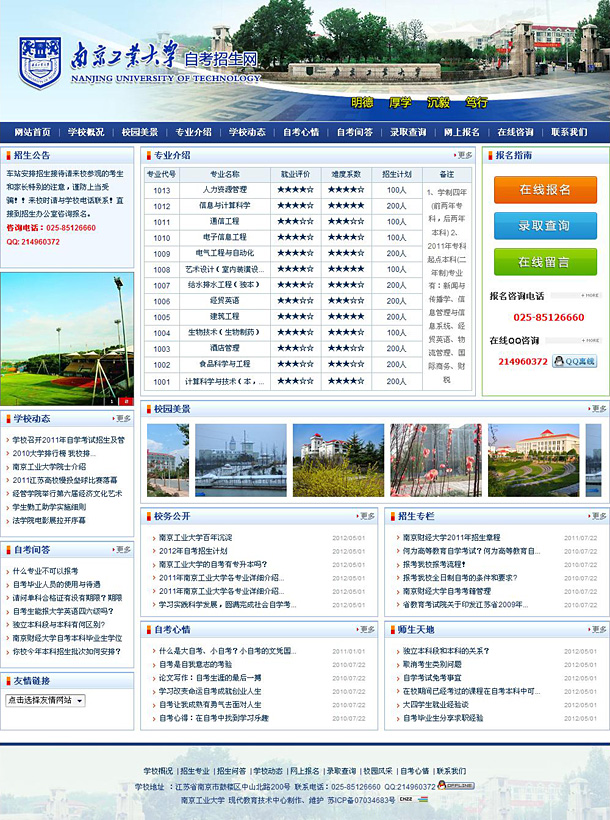
Task: Click footer link 招生专业
Action: click(195, 771)
